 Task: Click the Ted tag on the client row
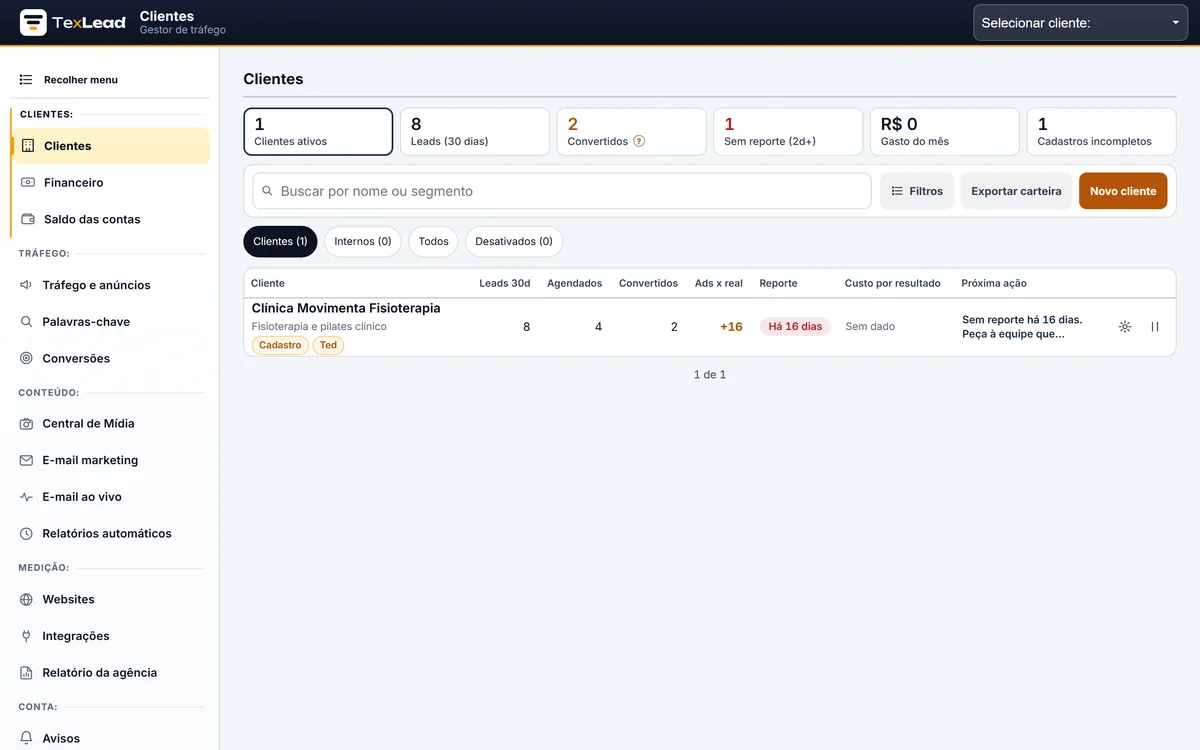click(328, 345)
